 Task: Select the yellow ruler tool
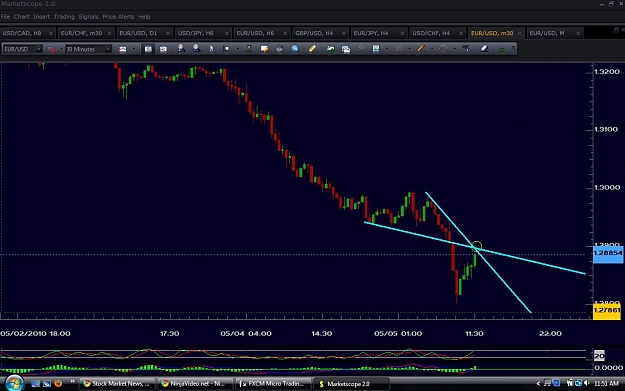pos(312,49)
